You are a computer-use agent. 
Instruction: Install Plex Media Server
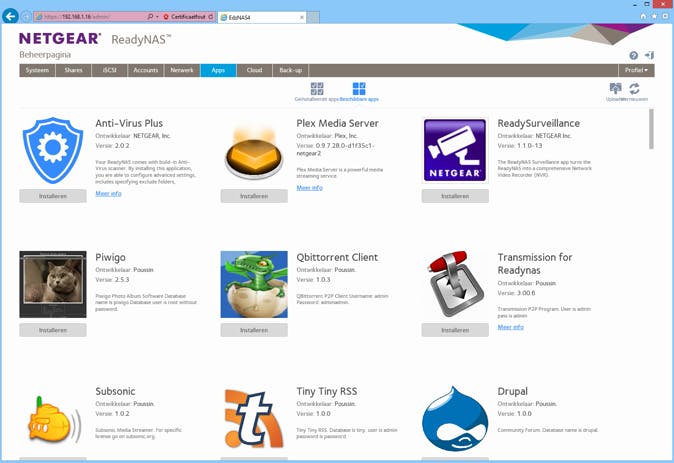tap(254, 196)
